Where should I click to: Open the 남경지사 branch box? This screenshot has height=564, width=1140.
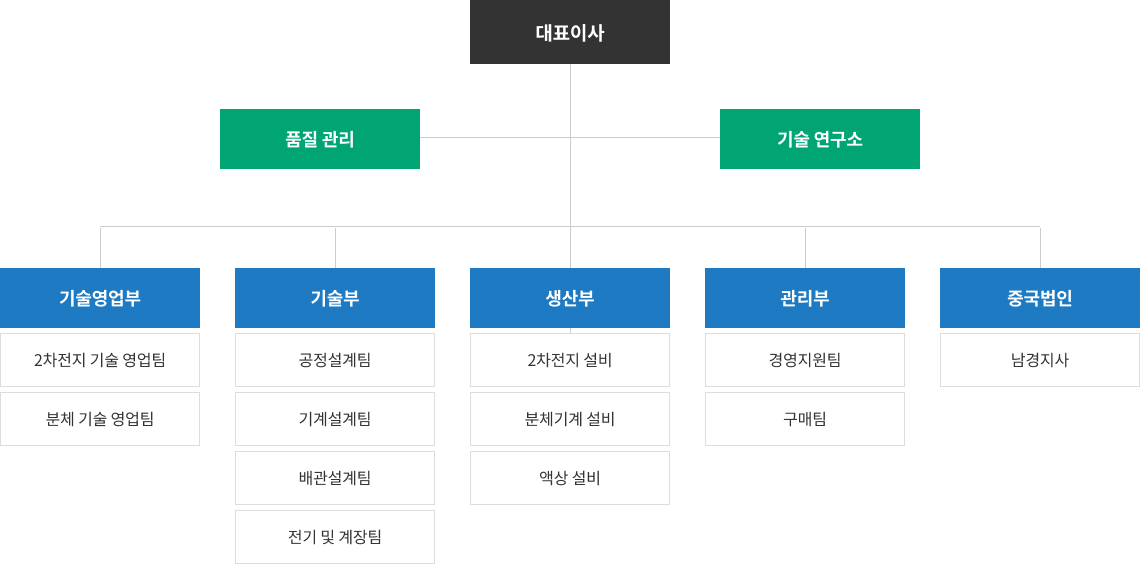(1040, 360)
